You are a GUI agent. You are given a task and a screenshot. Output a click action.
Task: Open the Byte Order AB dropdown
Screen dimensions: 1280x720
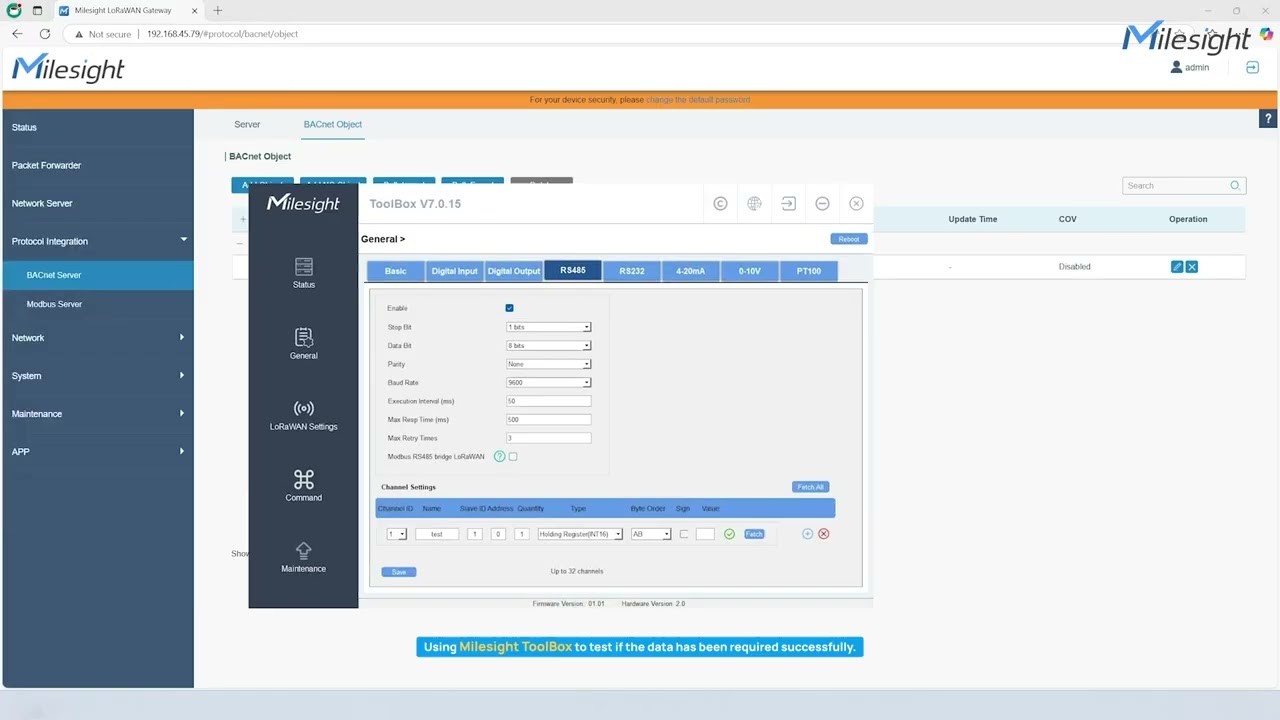652,534
